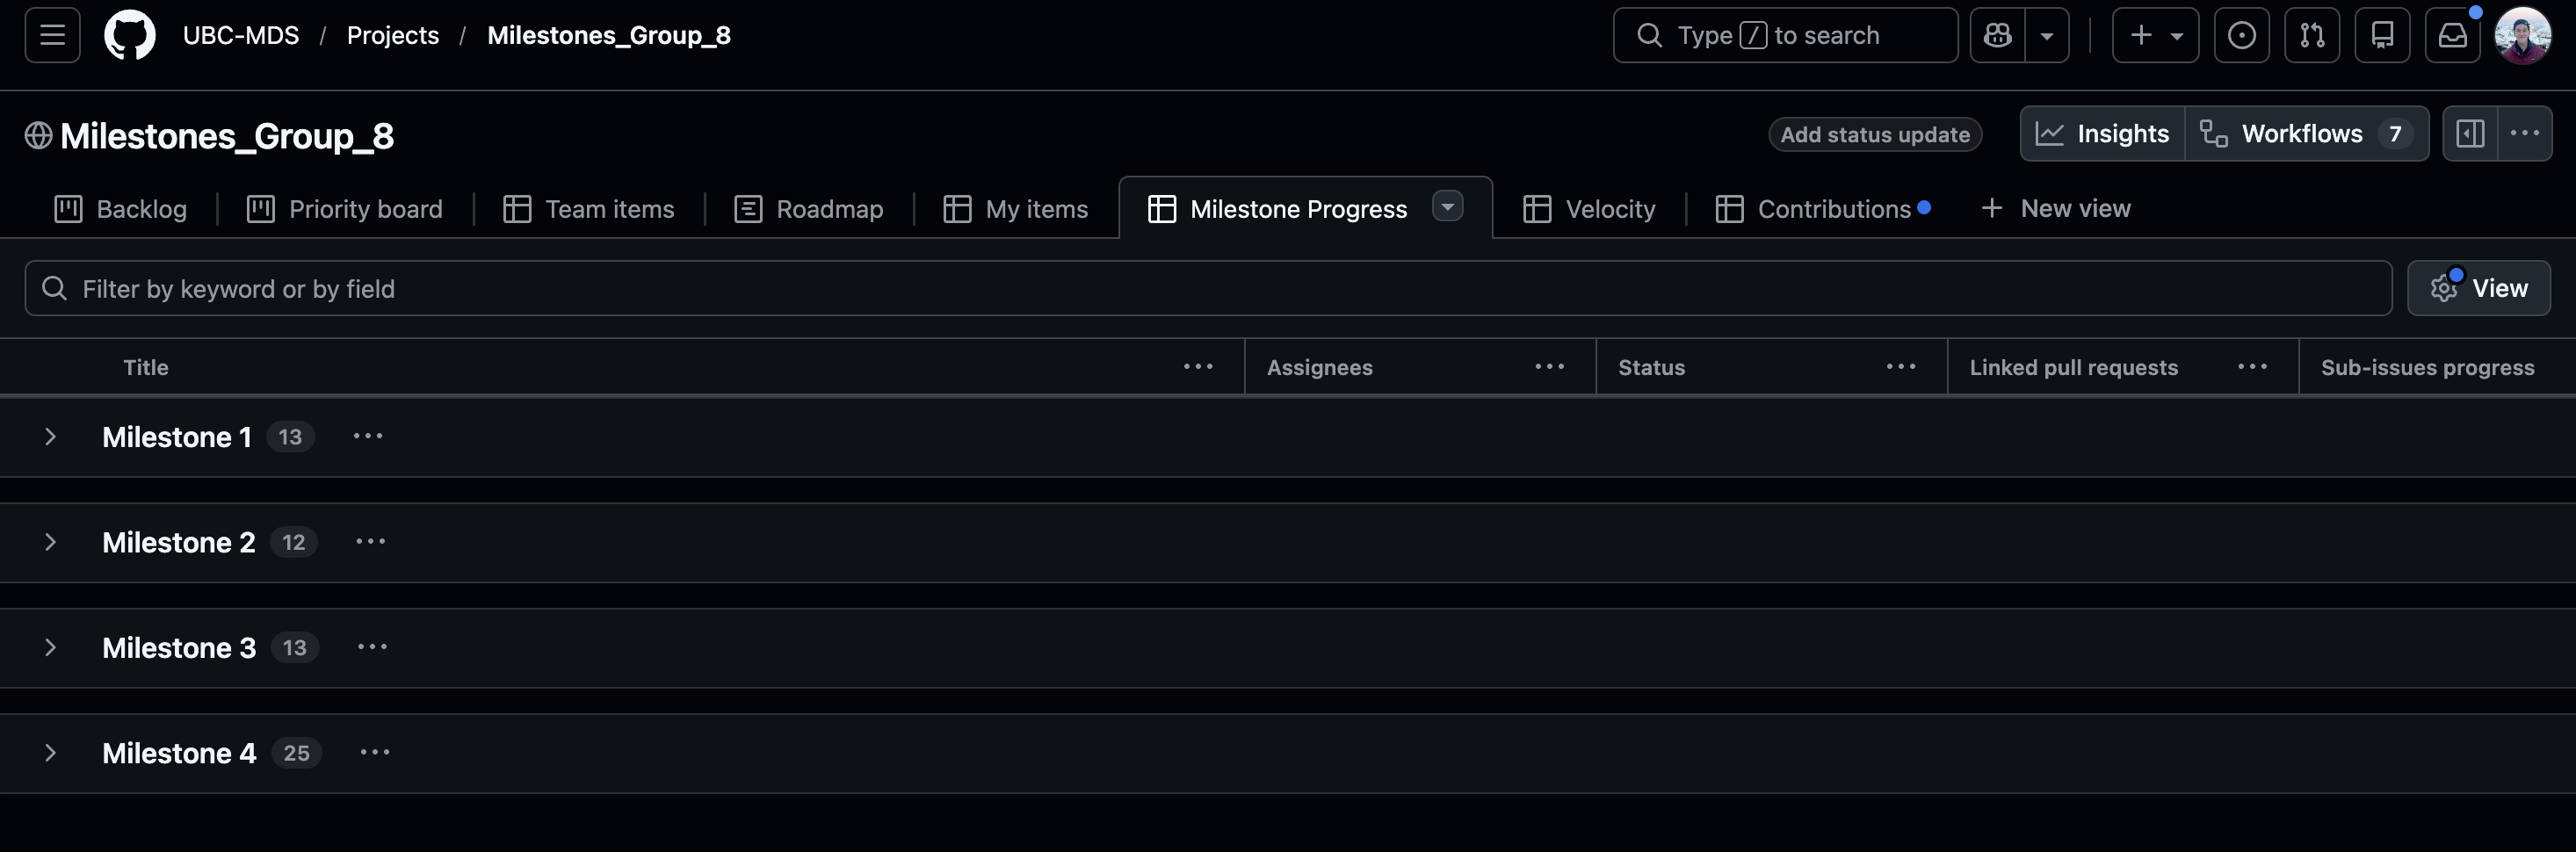
Task: Click the Add status update button
Action: tap(1874, 134)
